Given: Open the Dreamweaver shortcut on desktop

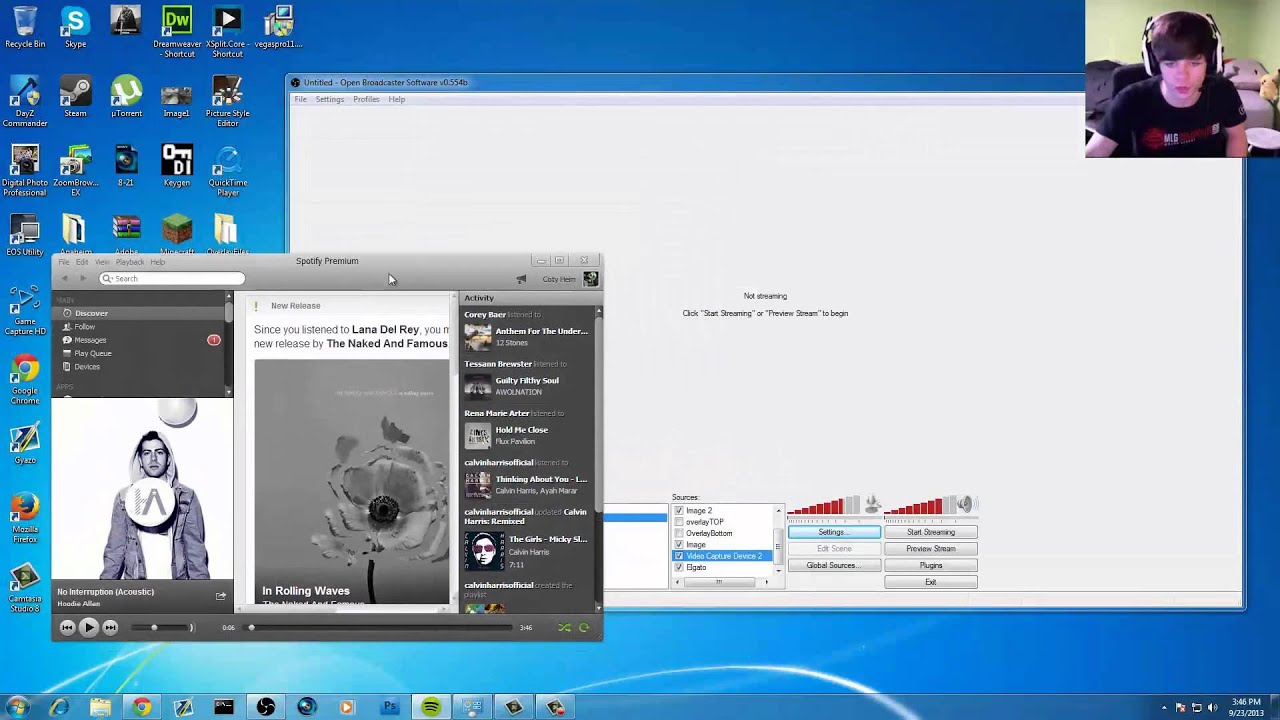Looking at the screenshot, I should click(x=177, y=32).
